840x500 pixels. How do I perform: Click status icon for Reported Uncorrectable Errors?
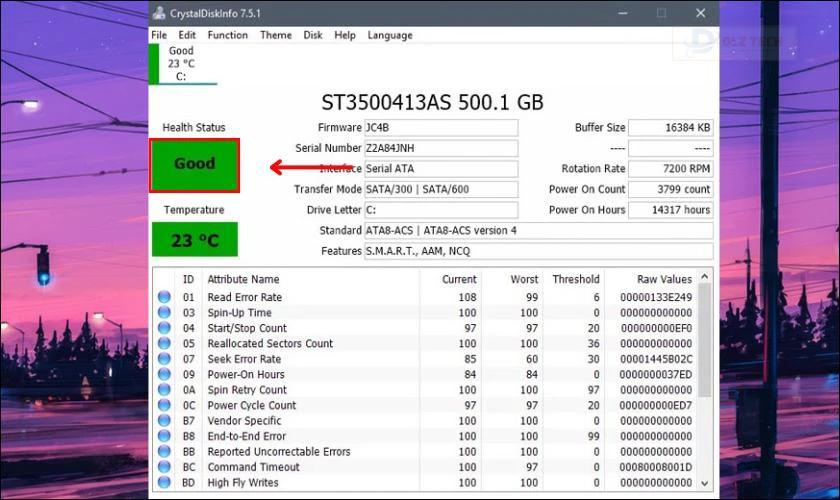(164, 451)
